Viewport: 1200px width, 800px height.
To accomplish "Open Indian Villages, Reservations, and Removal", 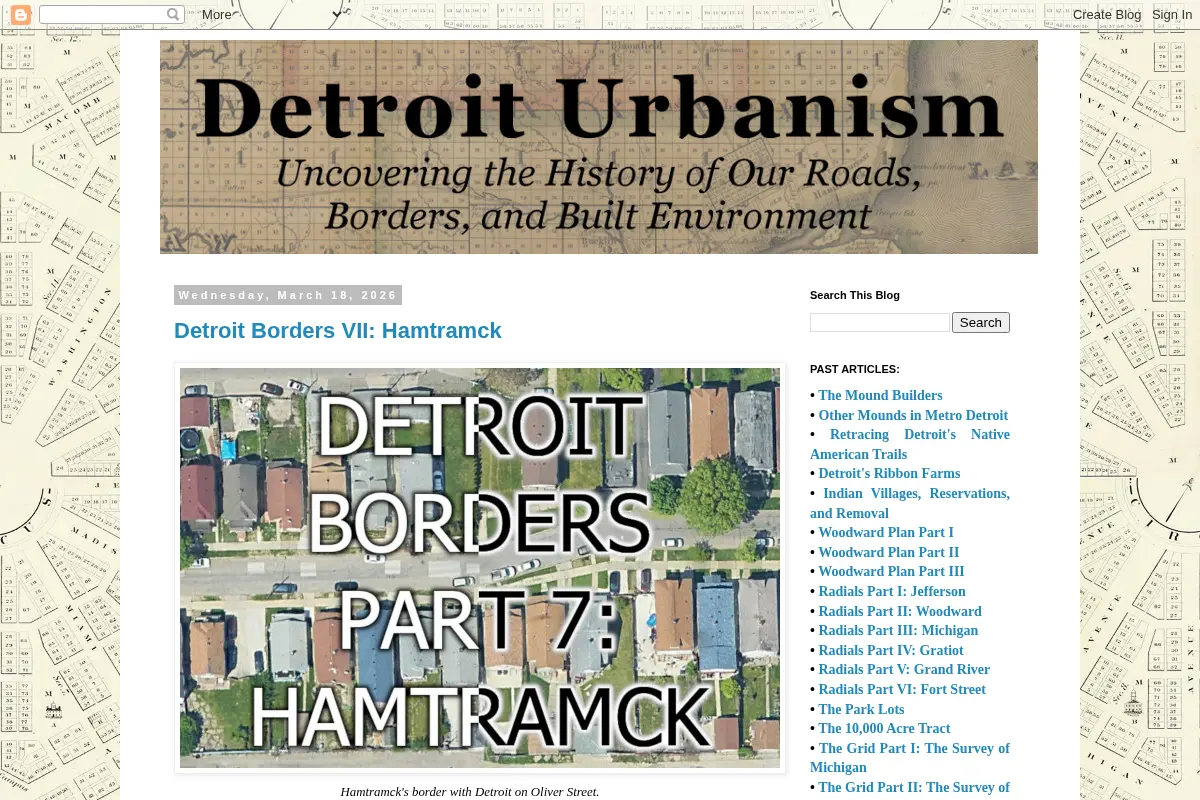I will 910,503.
